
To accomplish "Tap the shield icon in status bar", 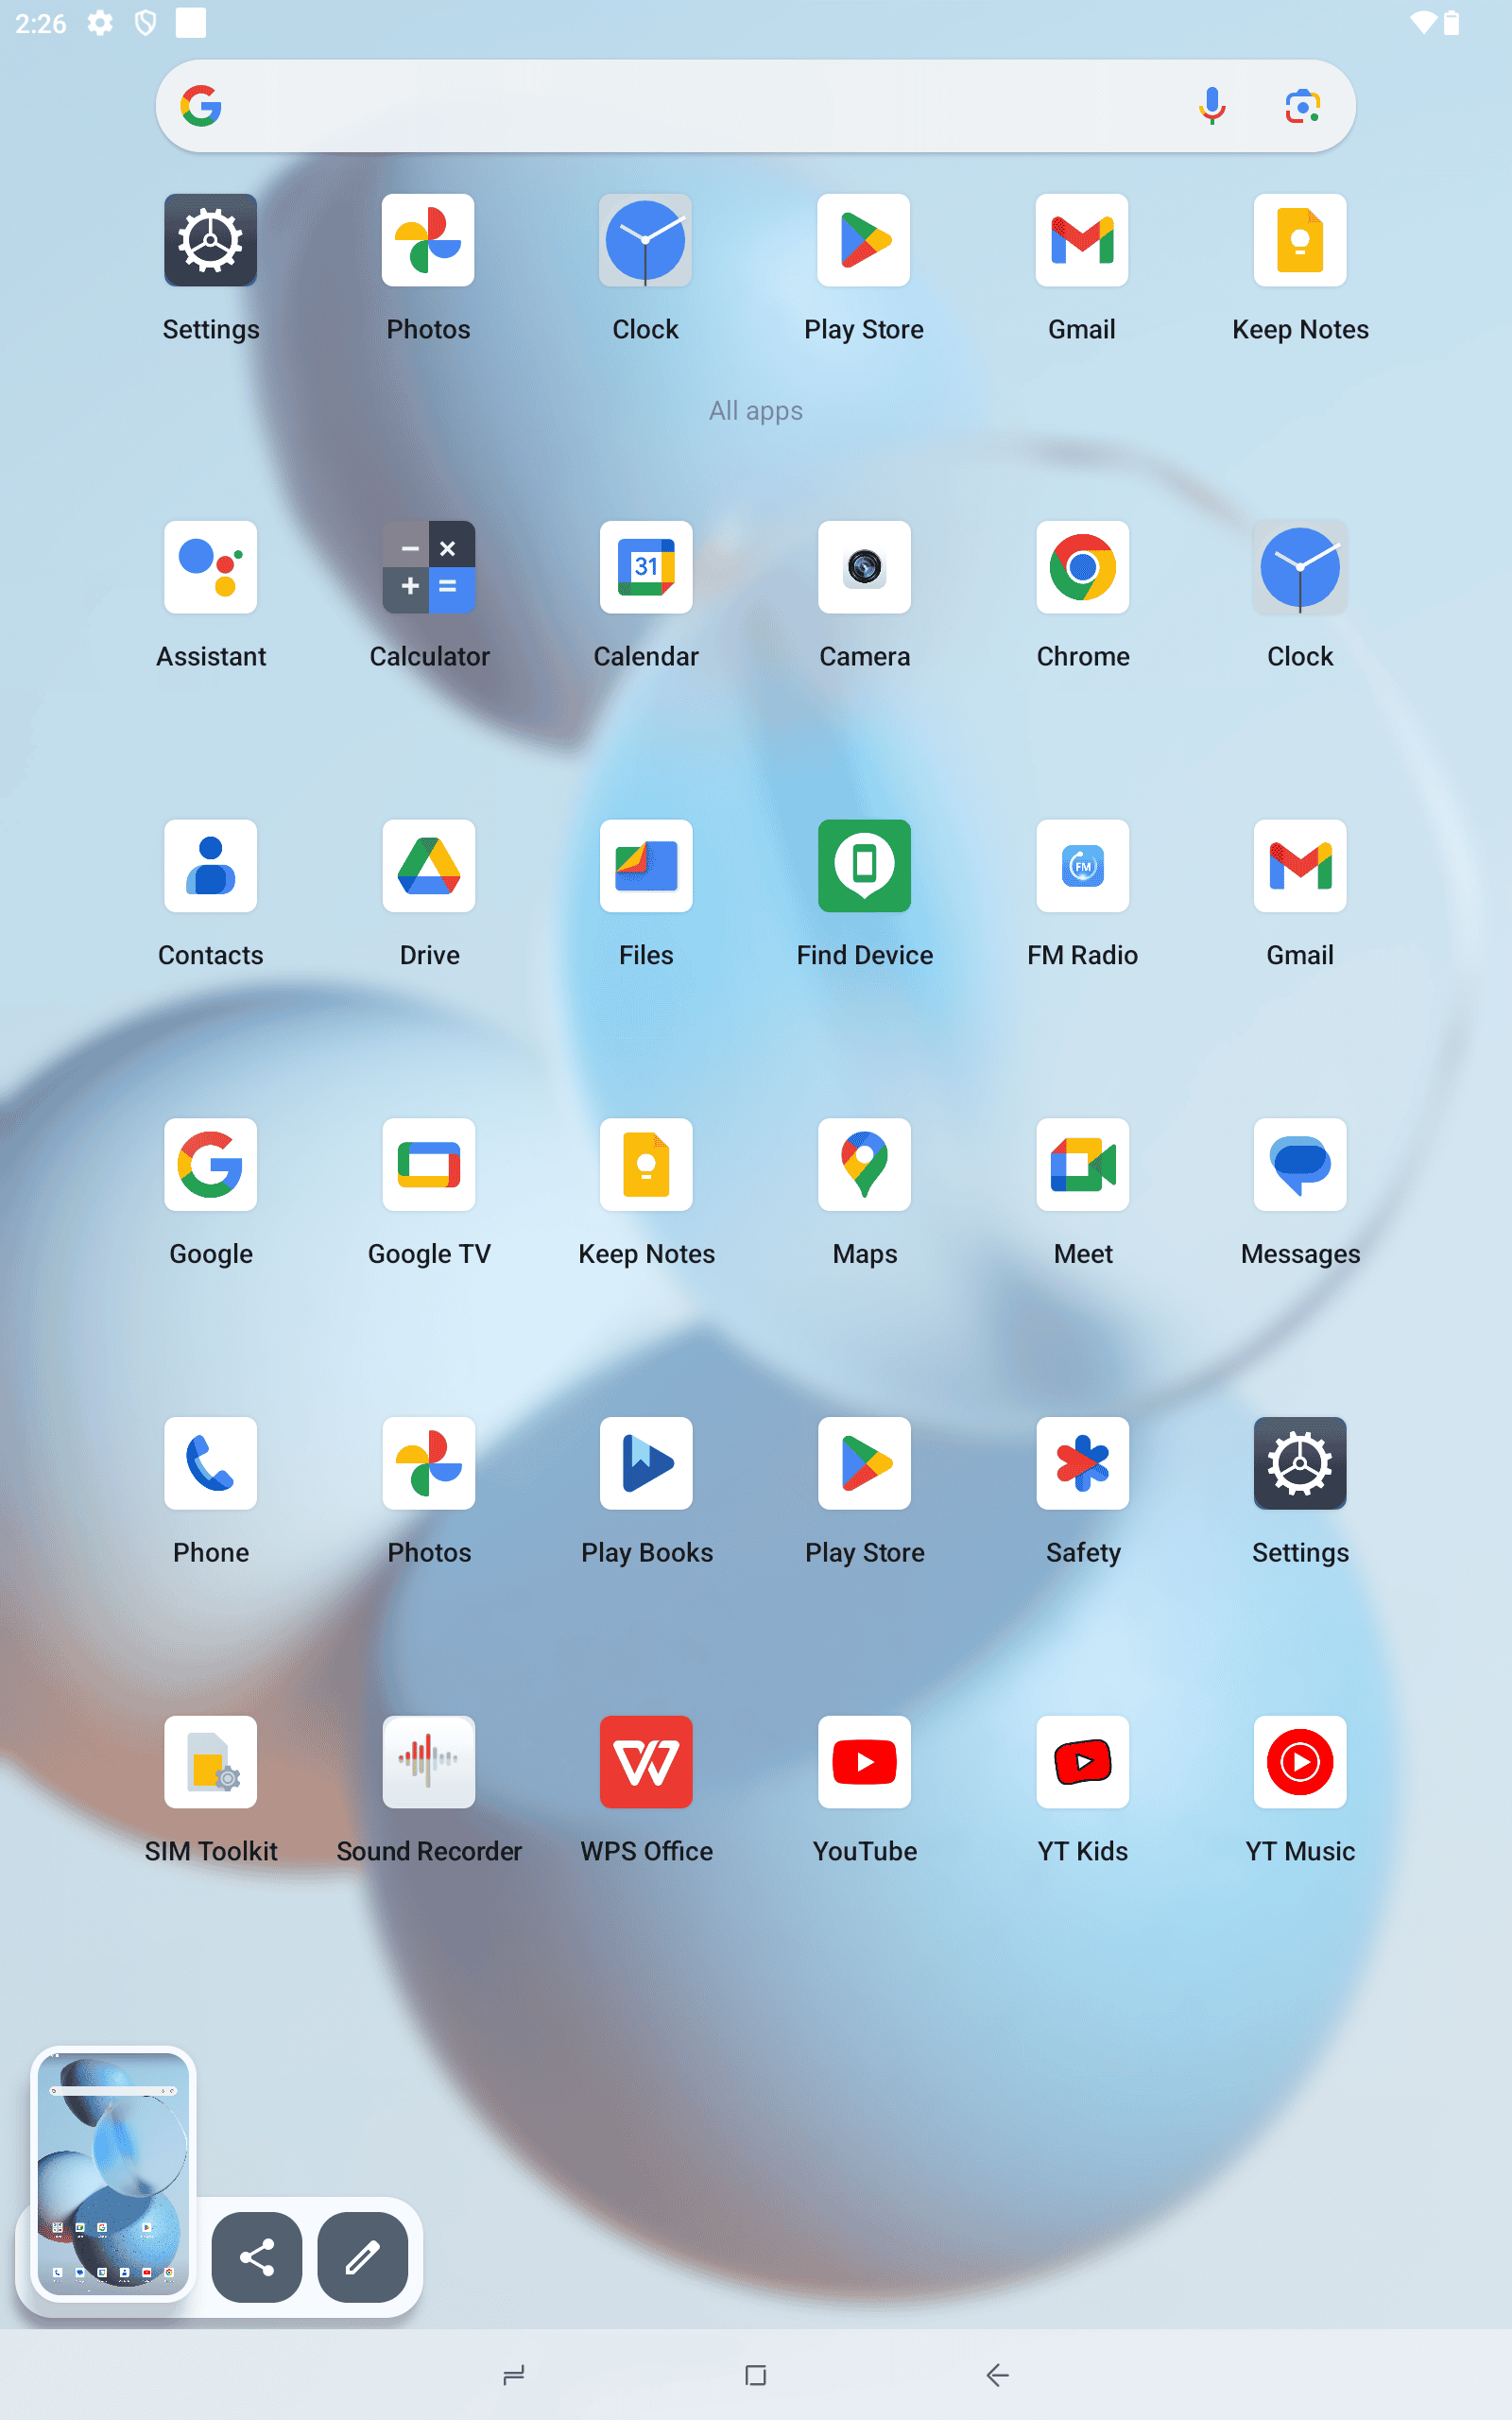I will point(145,22).
